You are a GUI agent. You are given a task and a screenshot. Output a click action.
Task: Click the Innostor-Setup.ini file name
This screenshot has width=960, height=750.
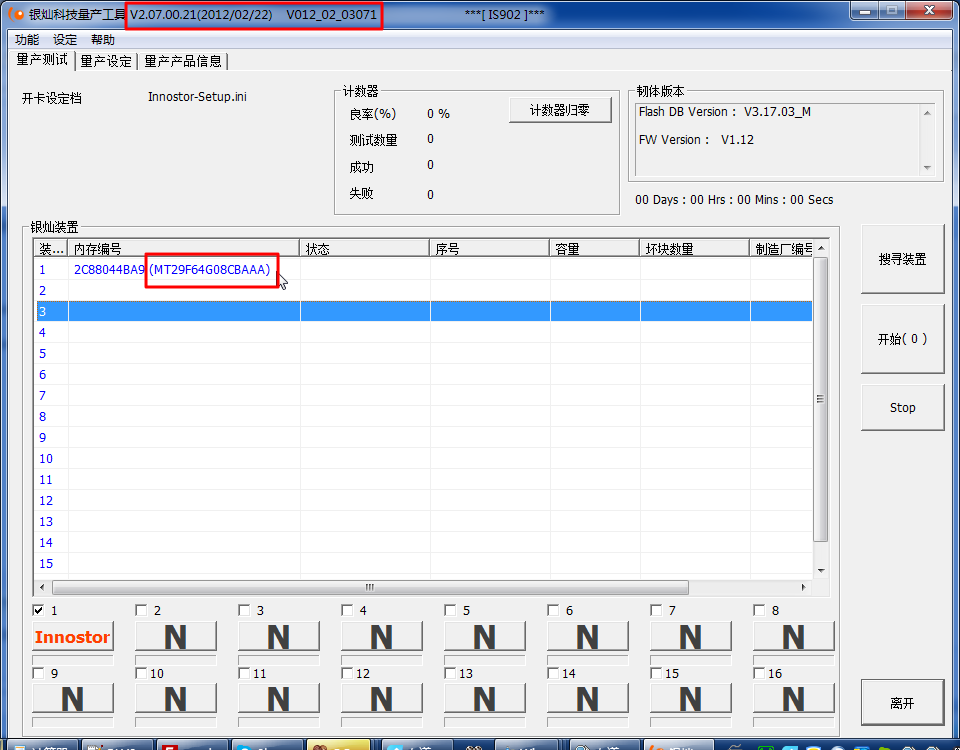tap(197, 97)
